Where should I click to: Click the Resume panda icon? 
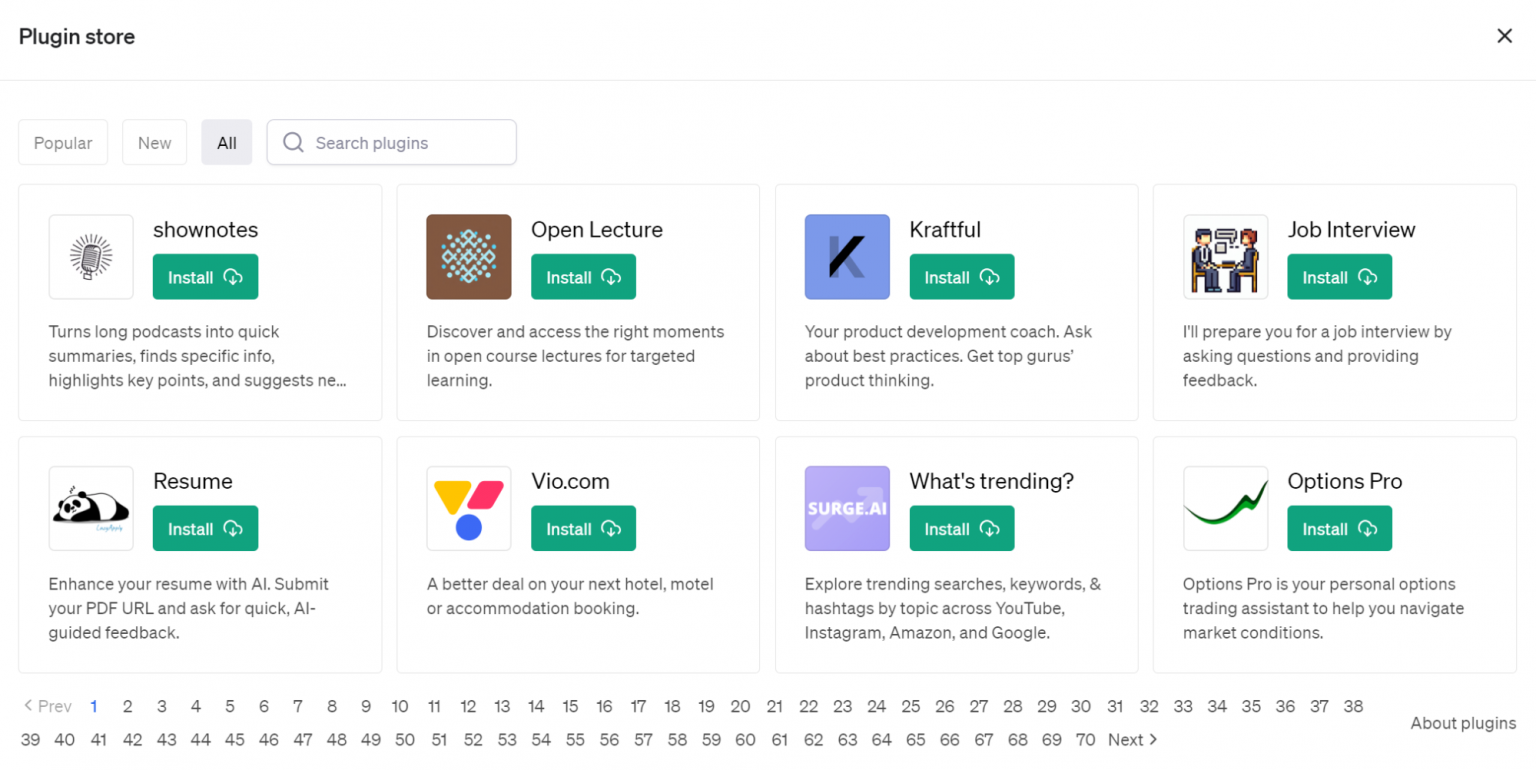(x=91, y=508)
